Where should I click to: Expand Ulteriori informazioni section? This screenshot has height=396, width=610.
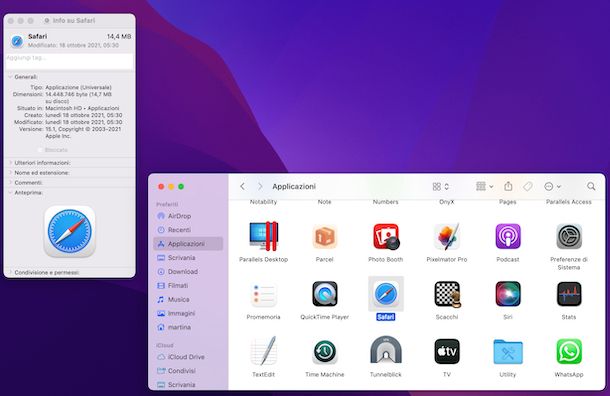coord(10,163)
